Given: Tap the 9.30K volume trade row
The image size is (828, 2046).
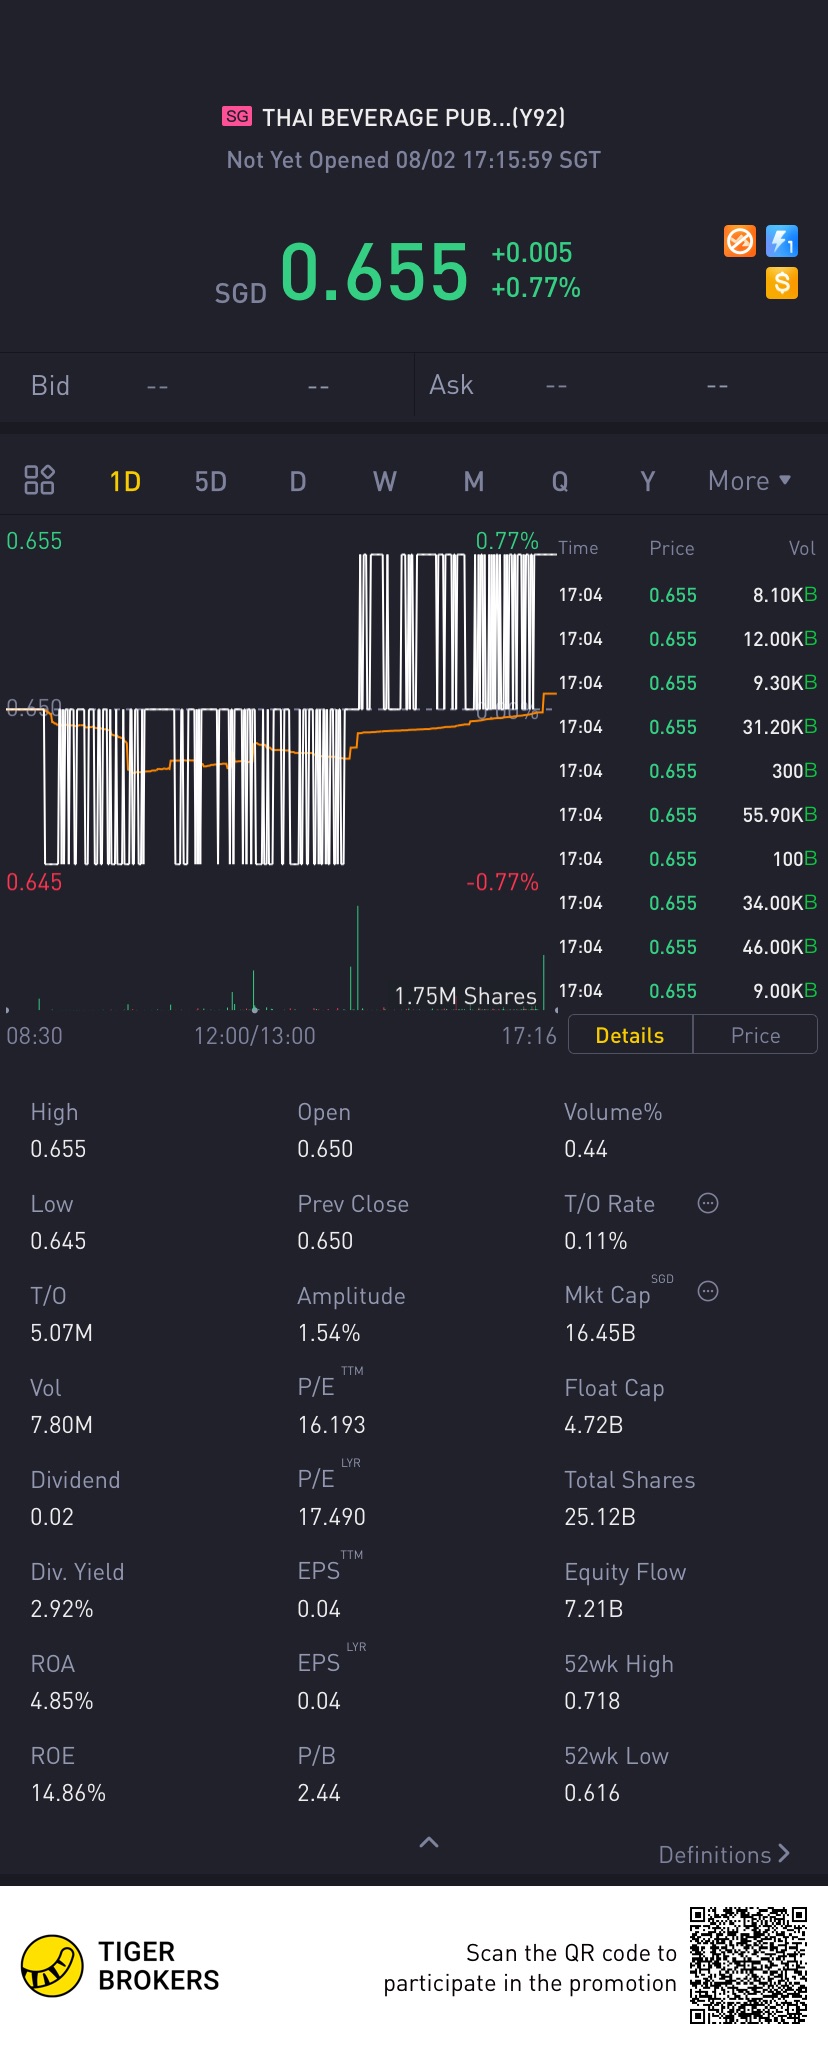Looking at the screenshot, I should point(687,683).
